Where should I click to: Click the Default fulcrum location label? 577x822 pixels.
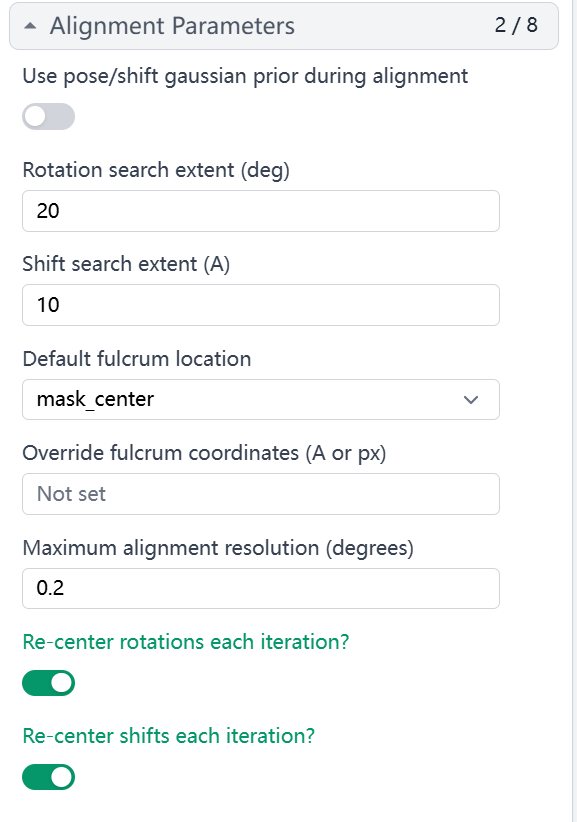[136, 359]
